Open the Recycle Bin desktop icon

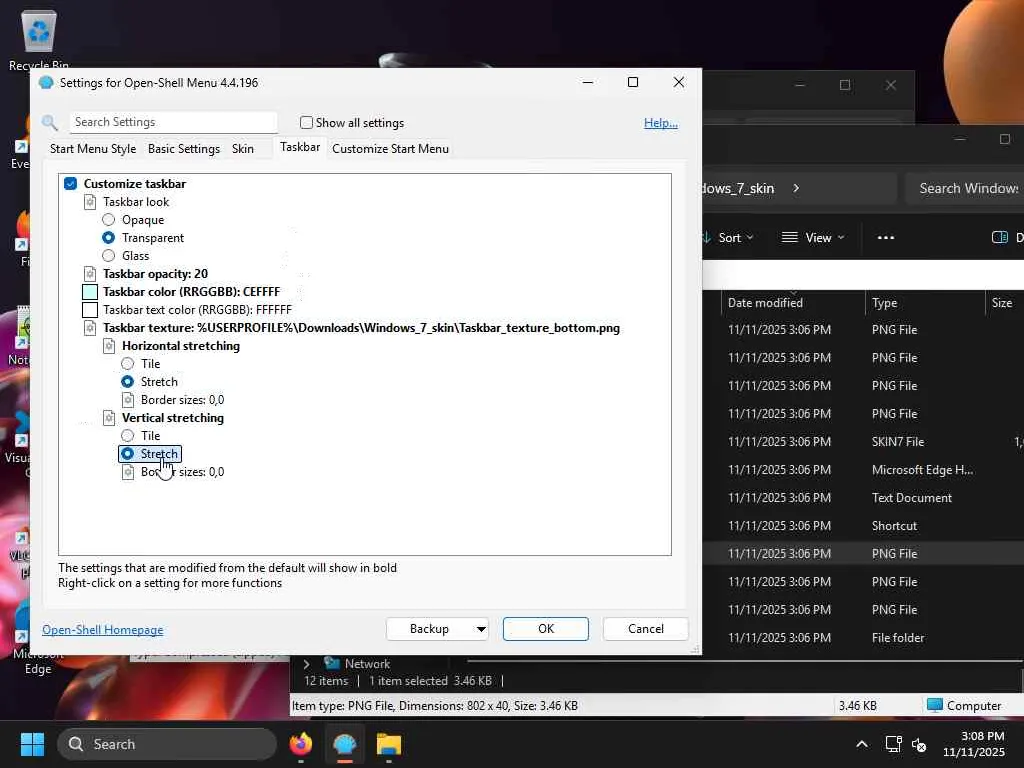(x=39, y=39)
